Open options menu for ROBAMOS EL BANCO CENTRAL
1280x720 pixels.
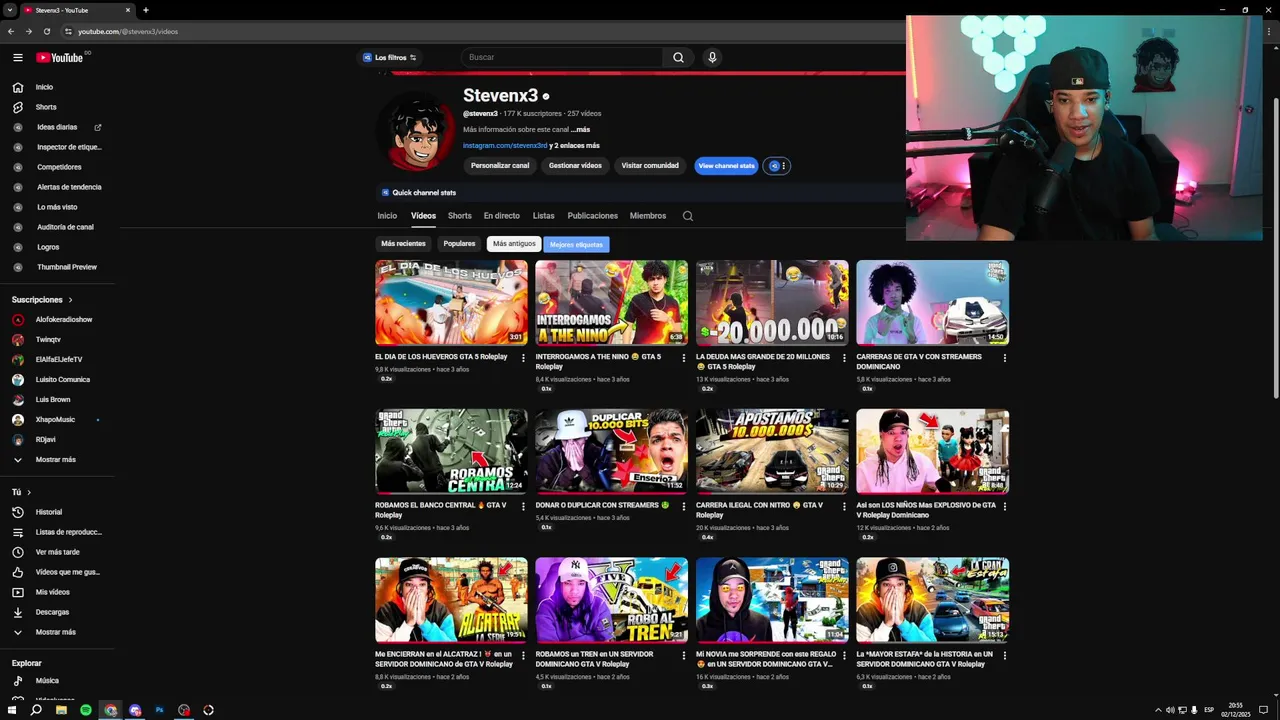click(x=523, y=507)
